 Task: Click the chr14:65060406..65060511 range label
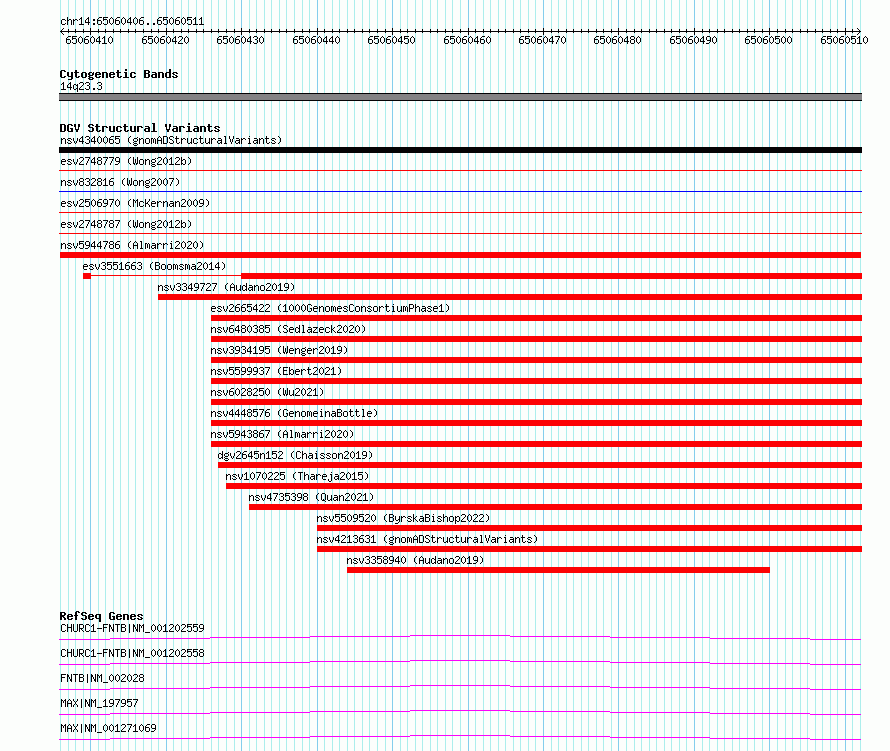[x=132, y=22]
